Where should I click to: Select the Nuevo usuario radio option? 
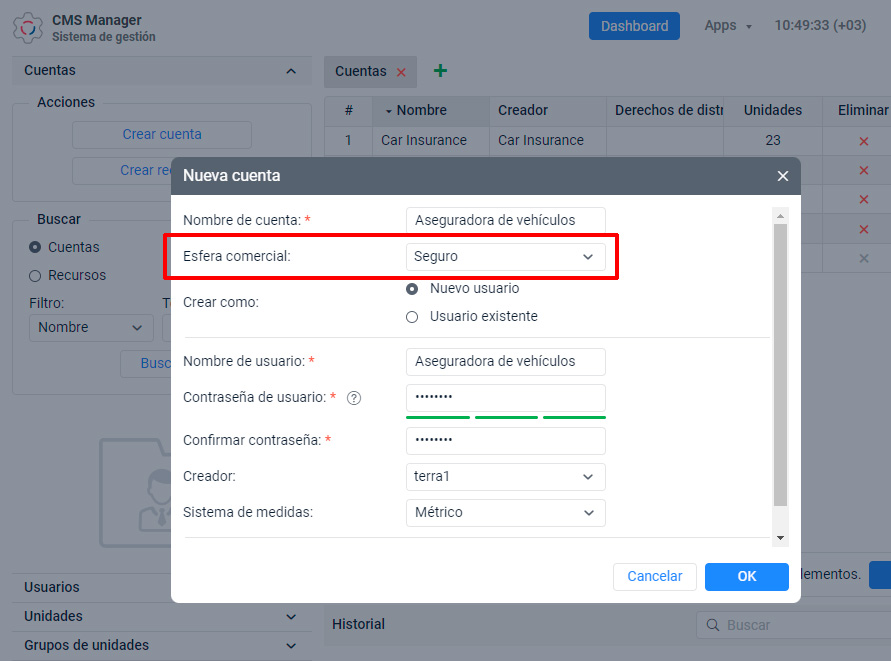tap(412, 289)
